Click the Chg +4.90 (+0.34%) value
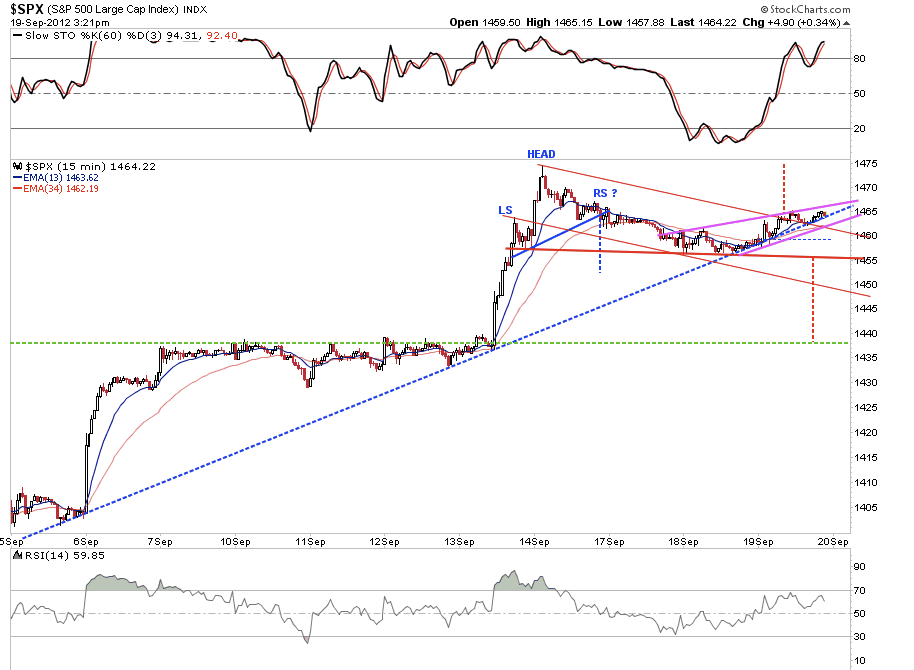 (791, 23)
